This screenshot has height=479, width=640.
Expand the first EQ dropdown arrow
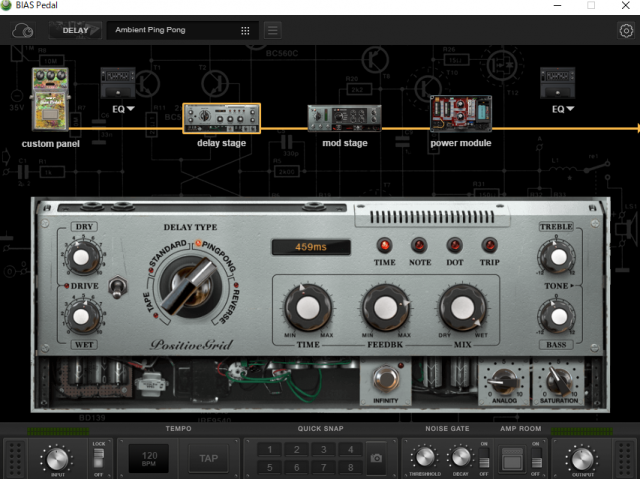point(131,109)
